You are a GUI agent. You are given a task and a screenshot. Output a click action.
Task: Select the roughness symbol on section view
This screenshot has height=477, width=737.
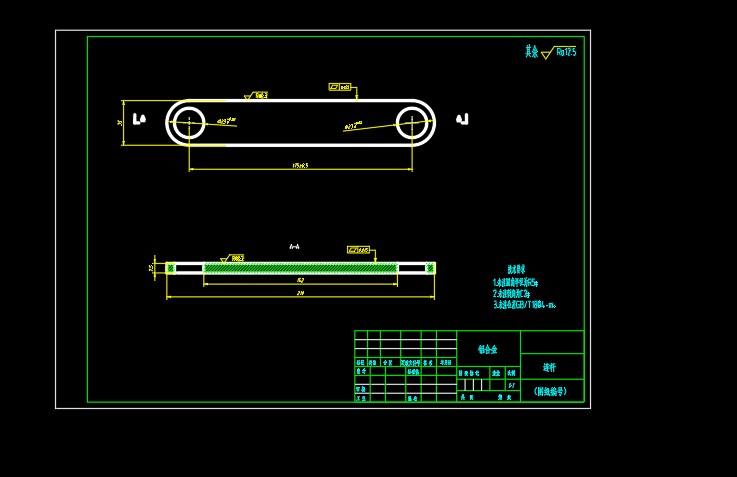tap(232, 258)
